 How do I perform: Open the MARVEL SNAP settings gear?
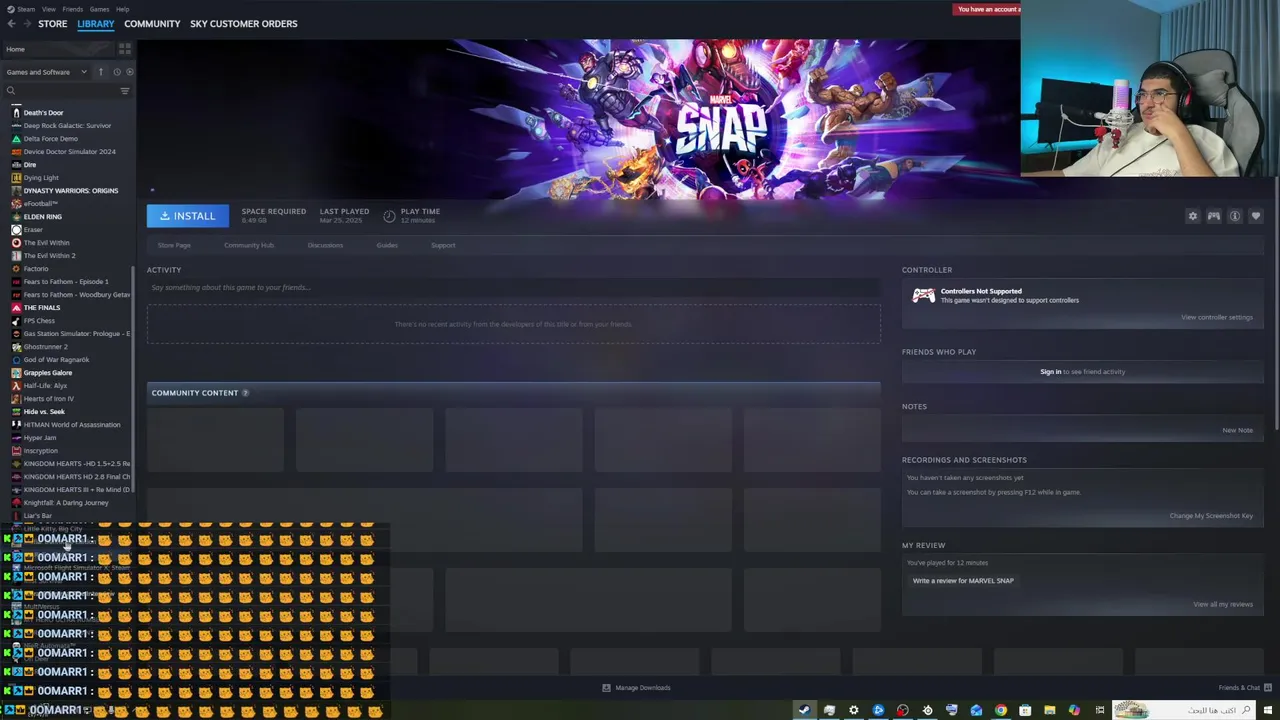(x=1192, y=216)
